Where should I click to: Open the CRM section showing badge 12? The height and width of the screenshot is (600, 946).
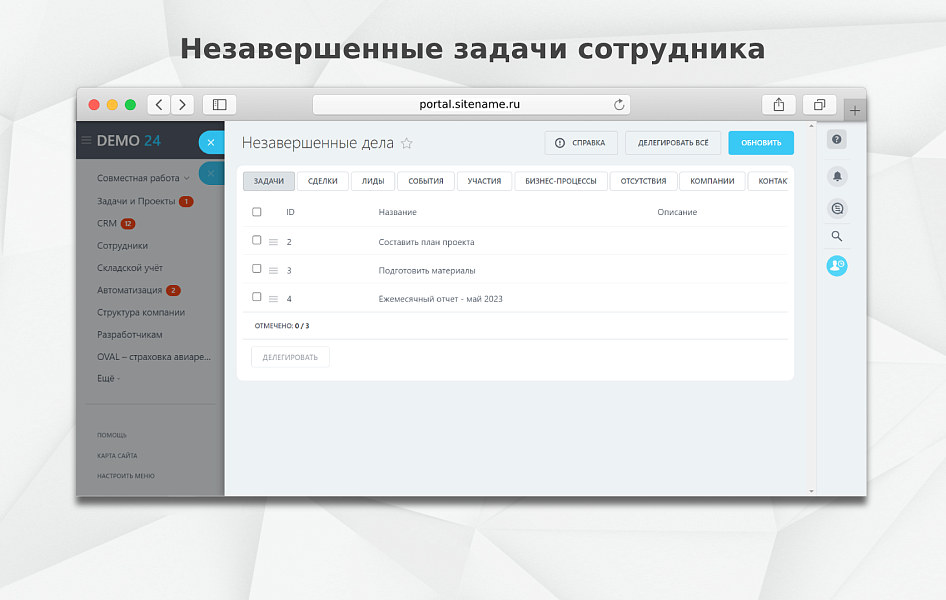[104, 223]
